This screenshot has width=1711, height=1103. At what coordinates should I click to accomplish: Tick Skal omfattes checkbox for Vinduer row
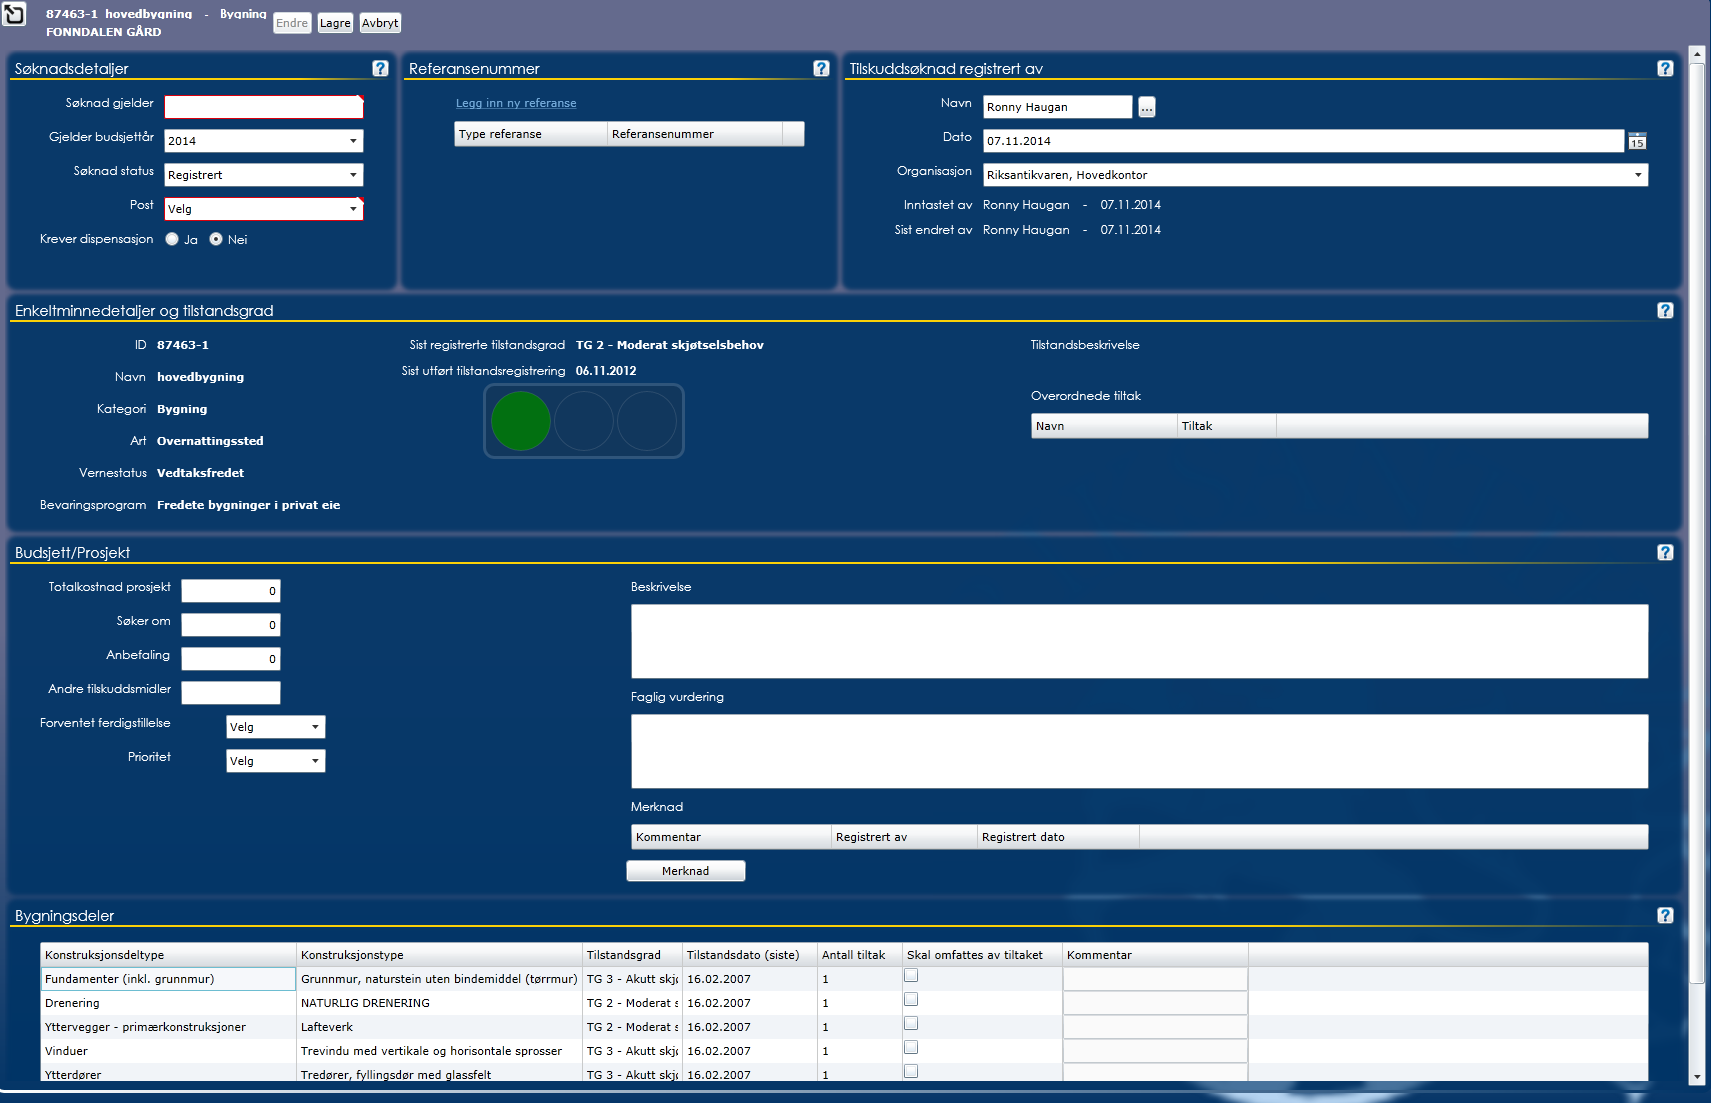pos(911,1048)
